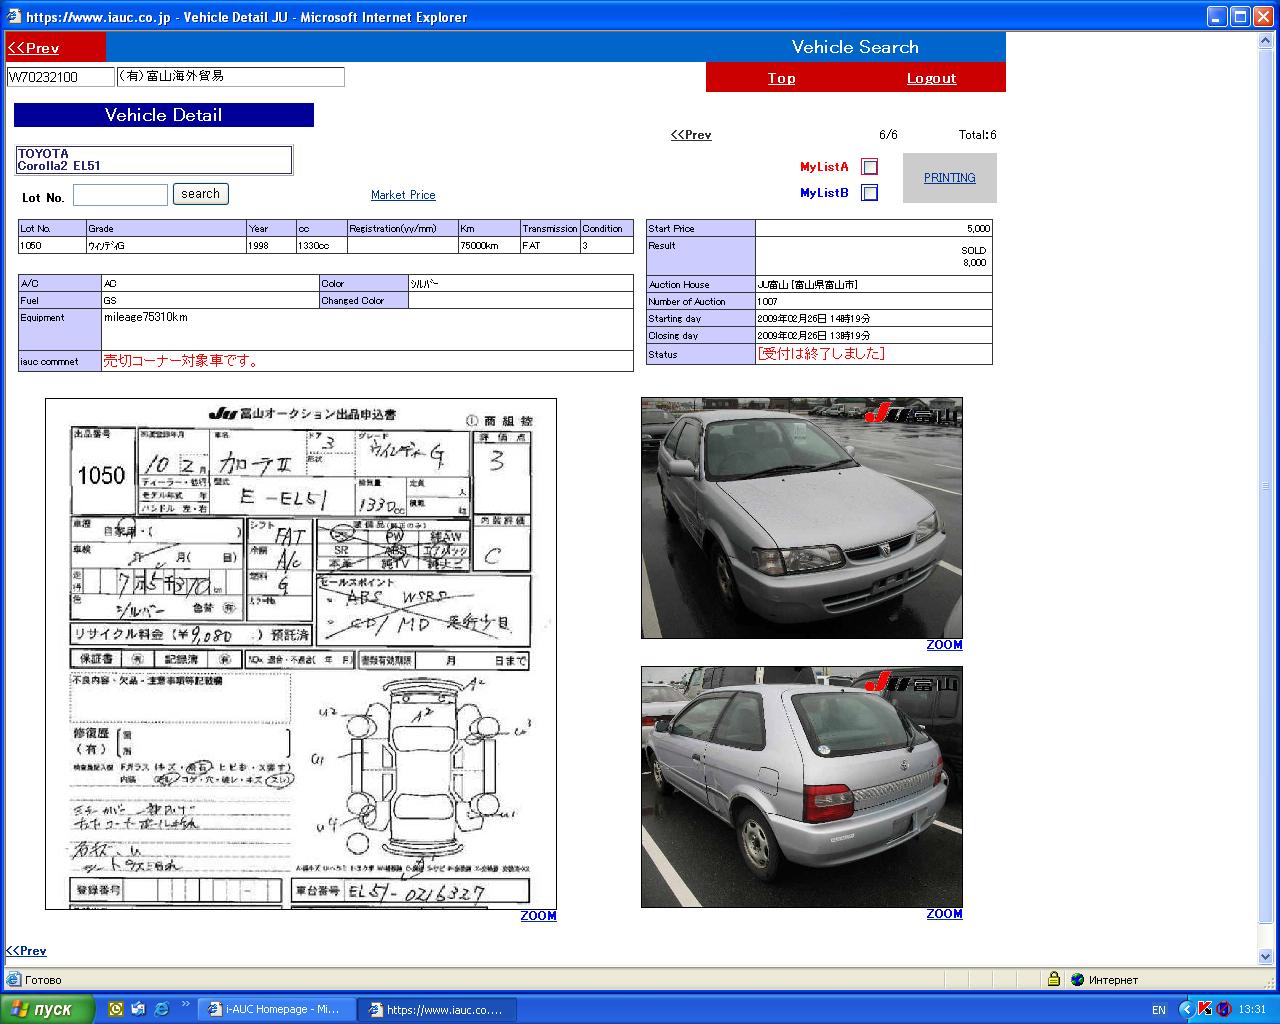Select the https://www.iauc.co taskbar window
1280x1024 pixels.
coord(437,1009)
